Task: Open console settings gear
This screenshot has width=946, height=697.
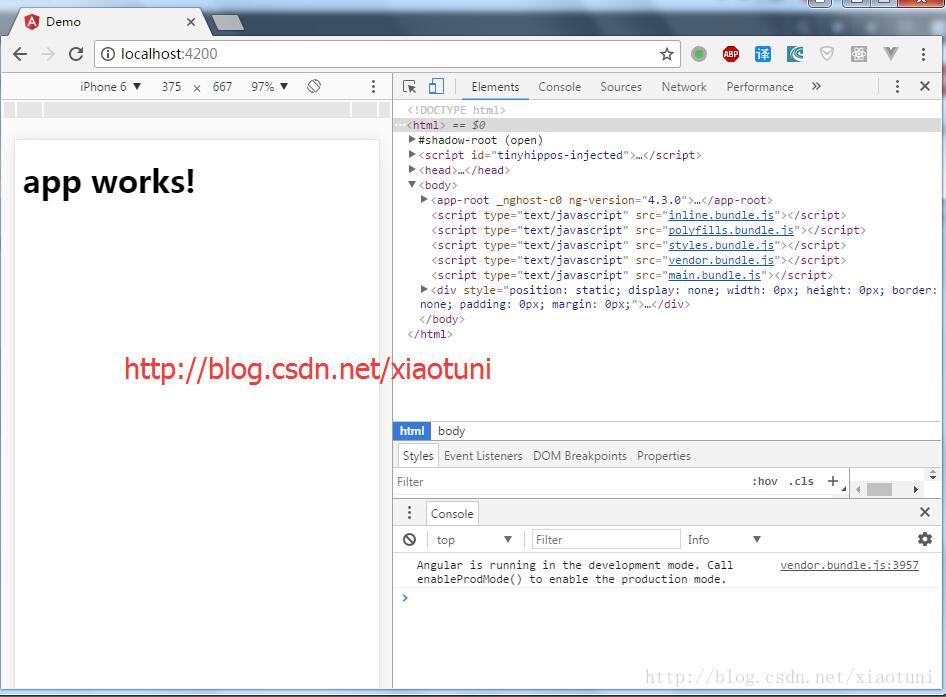Action: (x=924, y=539)
